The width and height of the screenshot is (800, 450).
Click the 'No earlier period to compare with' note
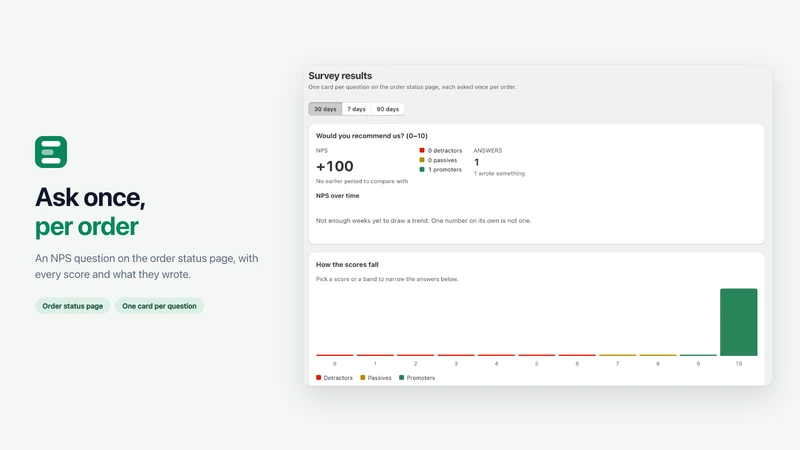click(x=362, y=181)
